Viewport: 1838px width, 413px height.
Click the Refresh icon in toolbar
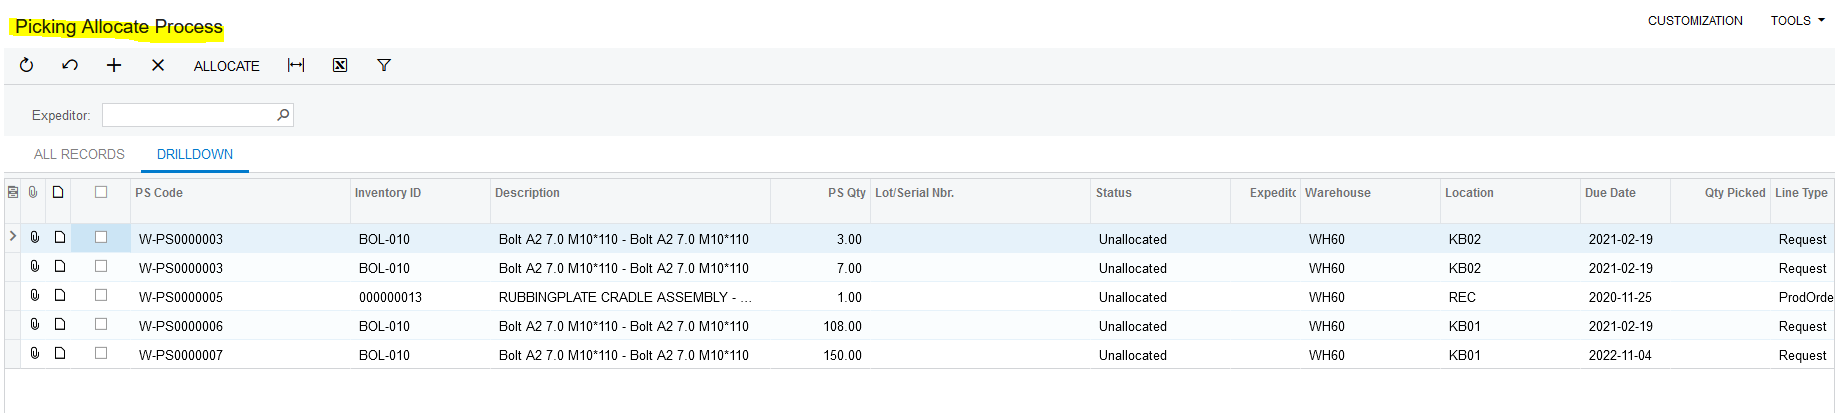pos(27,65)
